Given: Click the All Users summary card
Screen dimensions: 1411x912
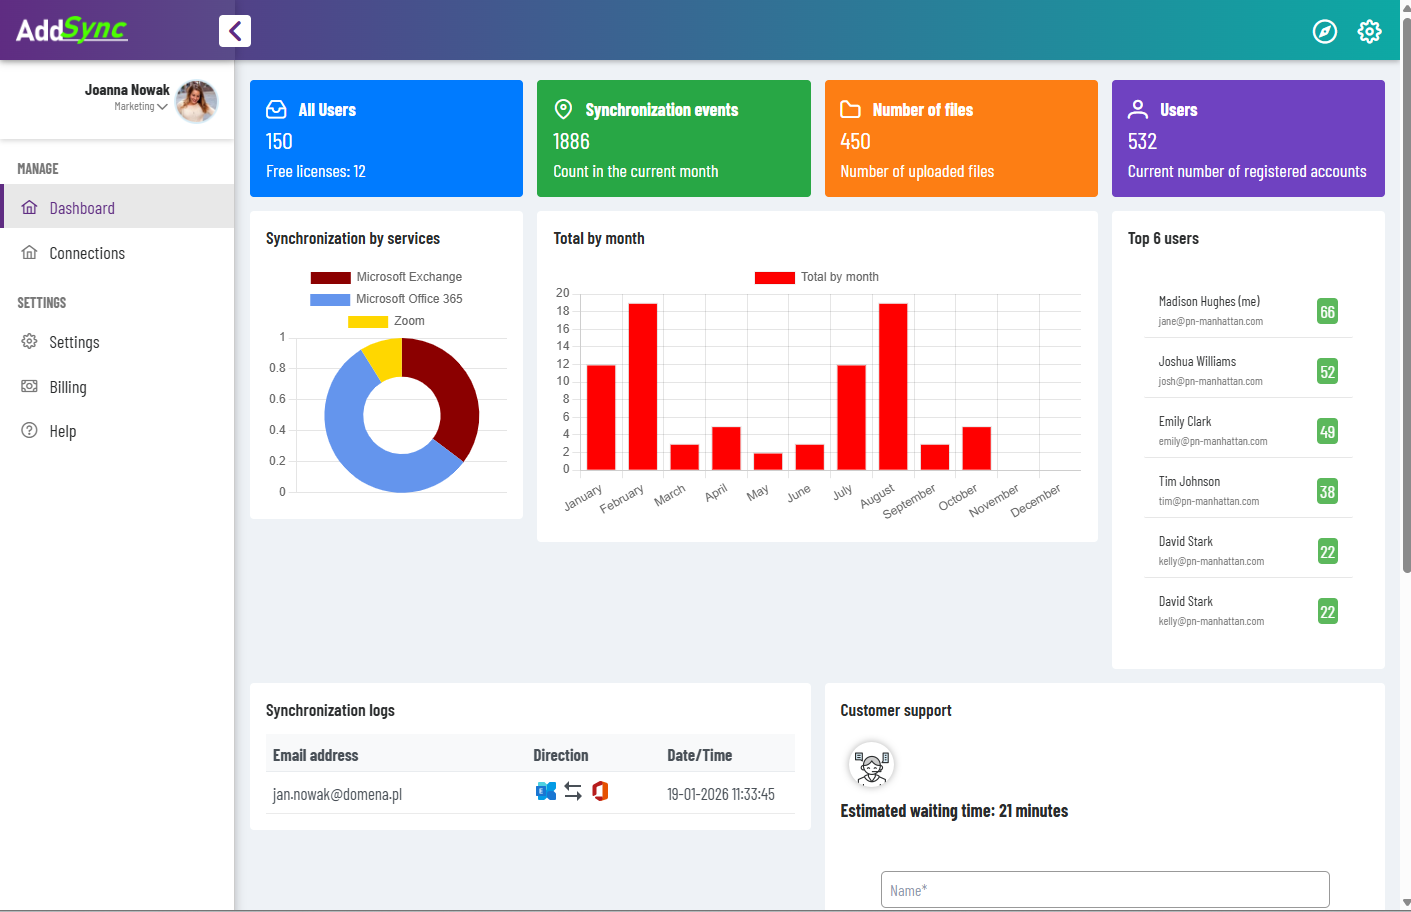Looking at the screenshot, I should [x=386, y=138].
